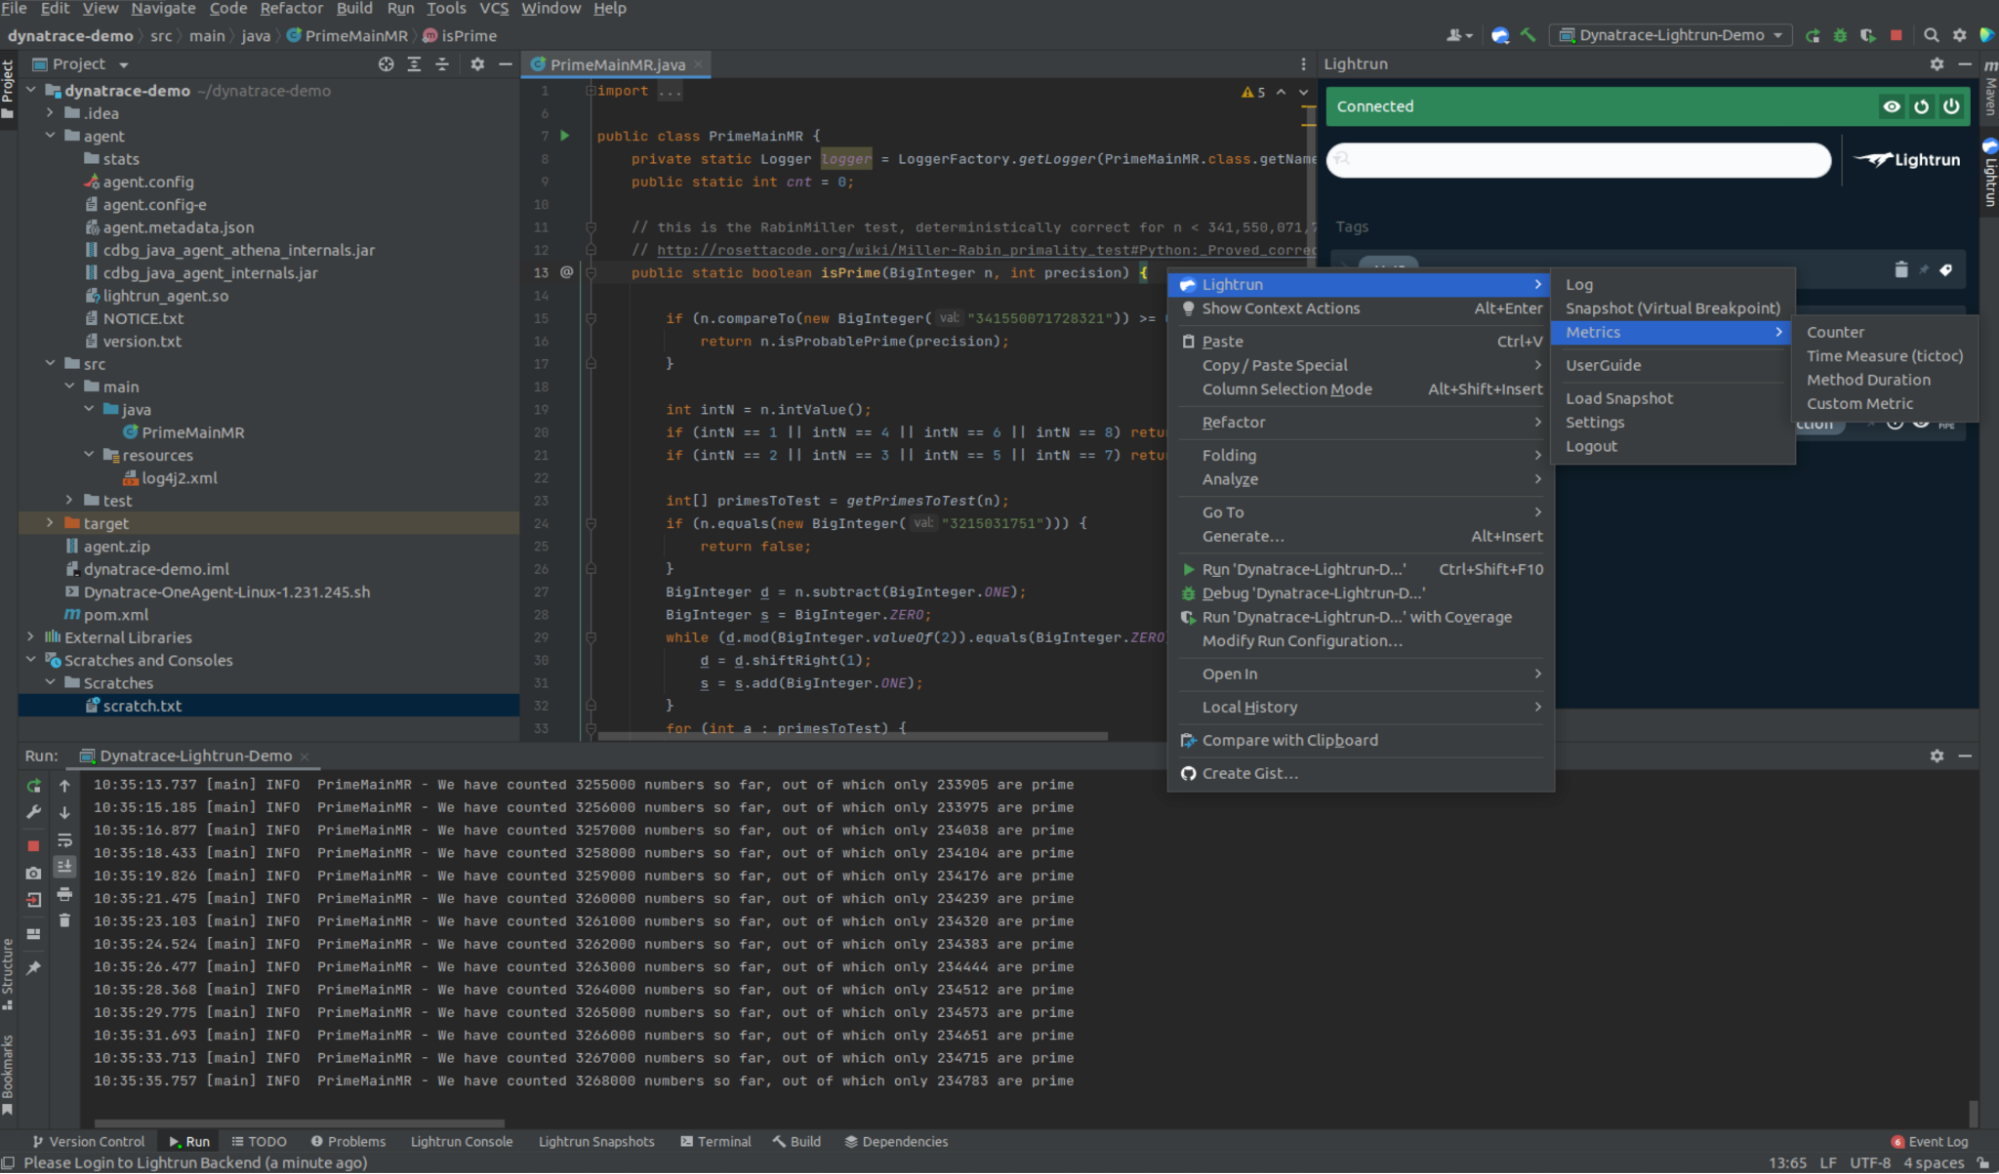The image size is (1999, 1174).
Task: Open the Dynatrace-Lightrun-Demo run configuration dropdown
Action: pos(1671,35)
